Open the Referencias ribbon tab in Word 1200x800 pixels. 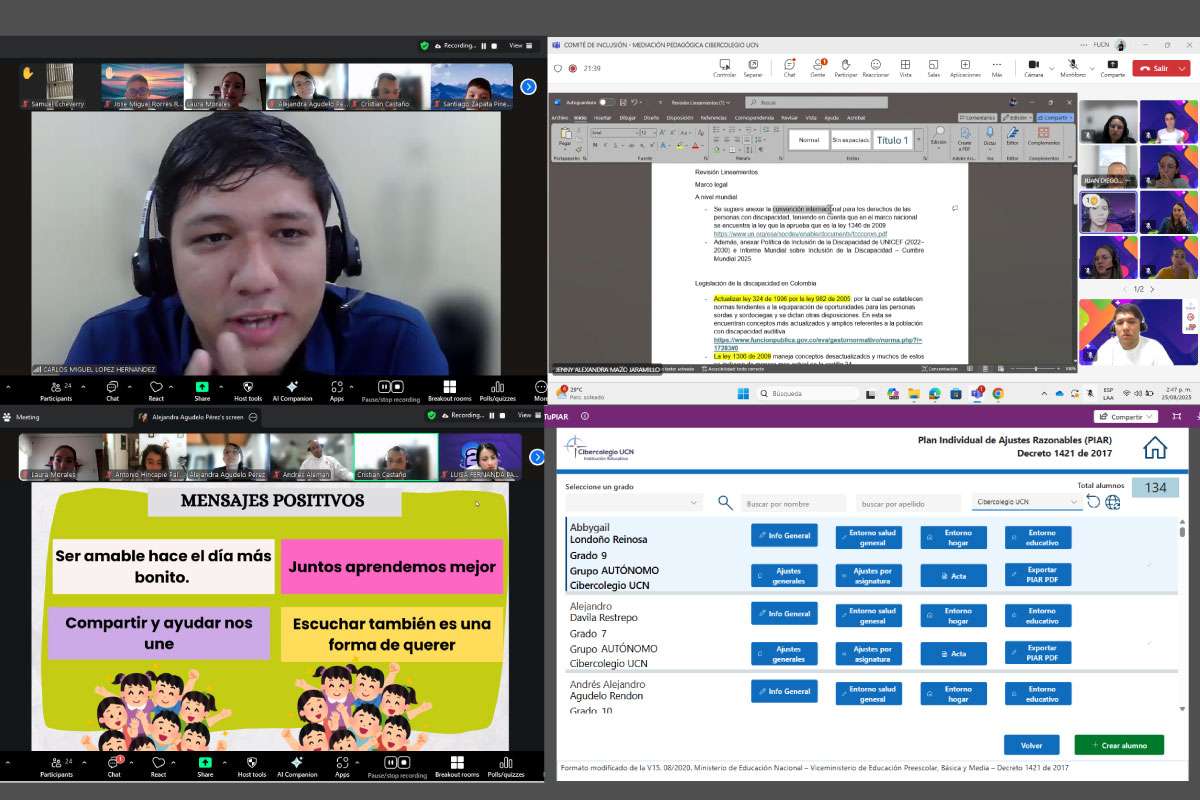point(713,117)
